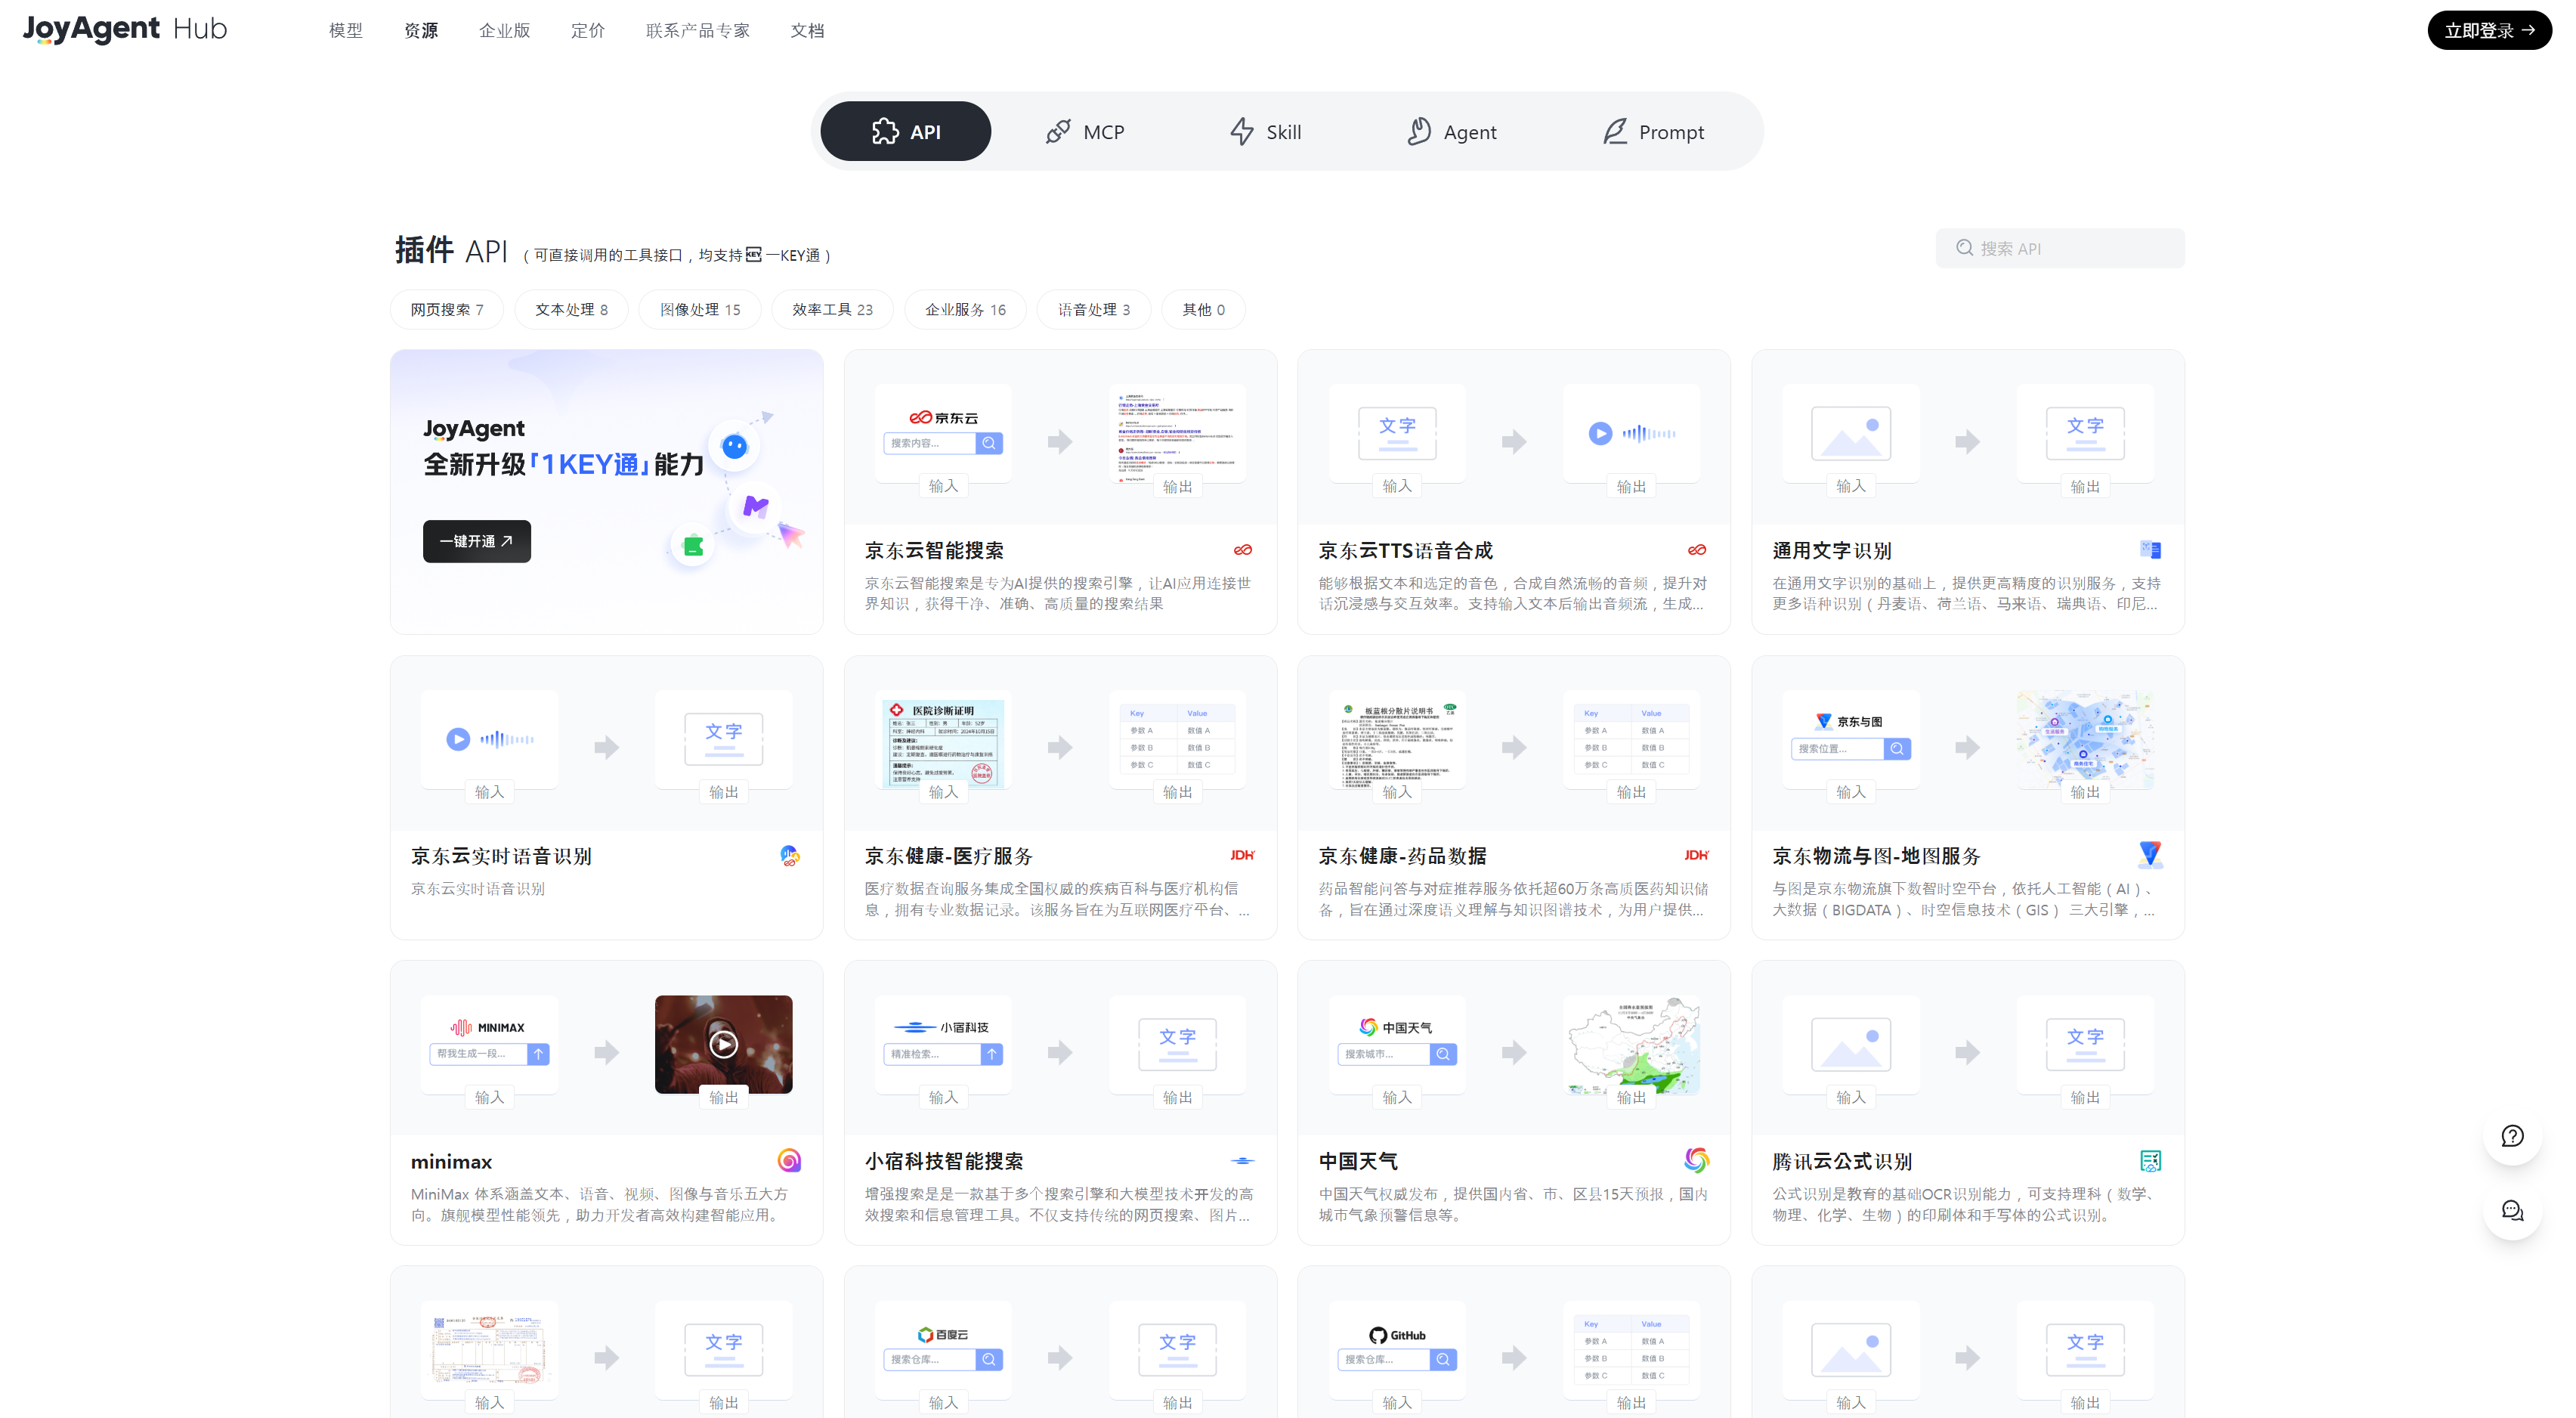The image size is (2576, 1418).
Task: Filter by 效率工具 category
Action: tap(832, 310)
